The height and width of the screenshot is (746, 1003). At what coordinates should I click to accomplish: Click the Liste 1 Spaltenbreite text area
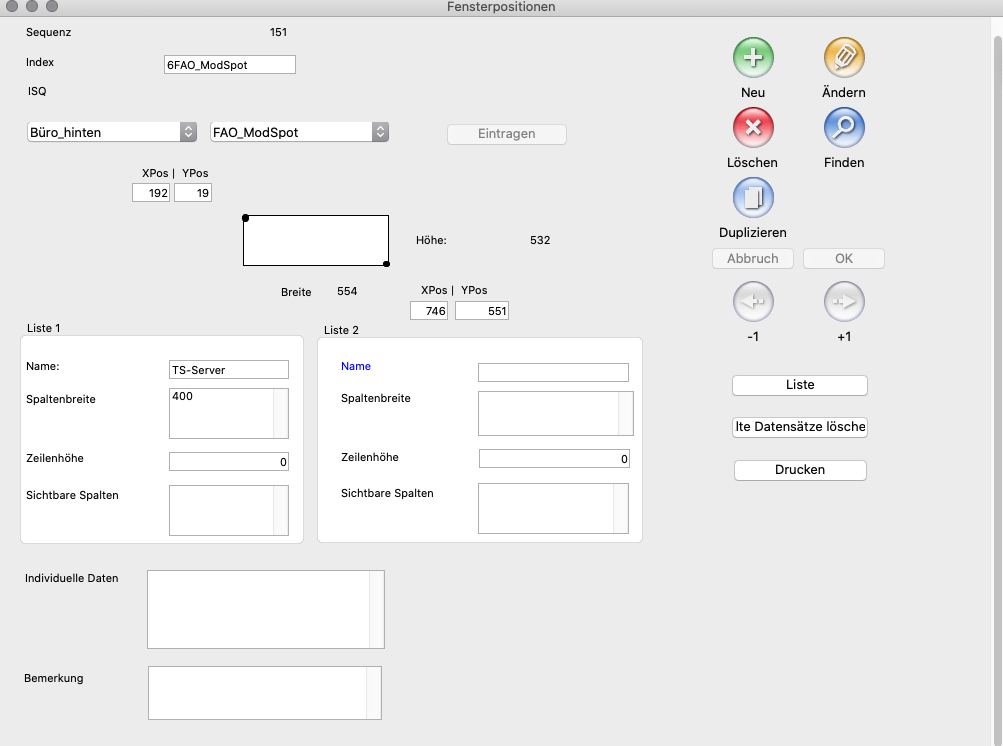tap(222, 413)
